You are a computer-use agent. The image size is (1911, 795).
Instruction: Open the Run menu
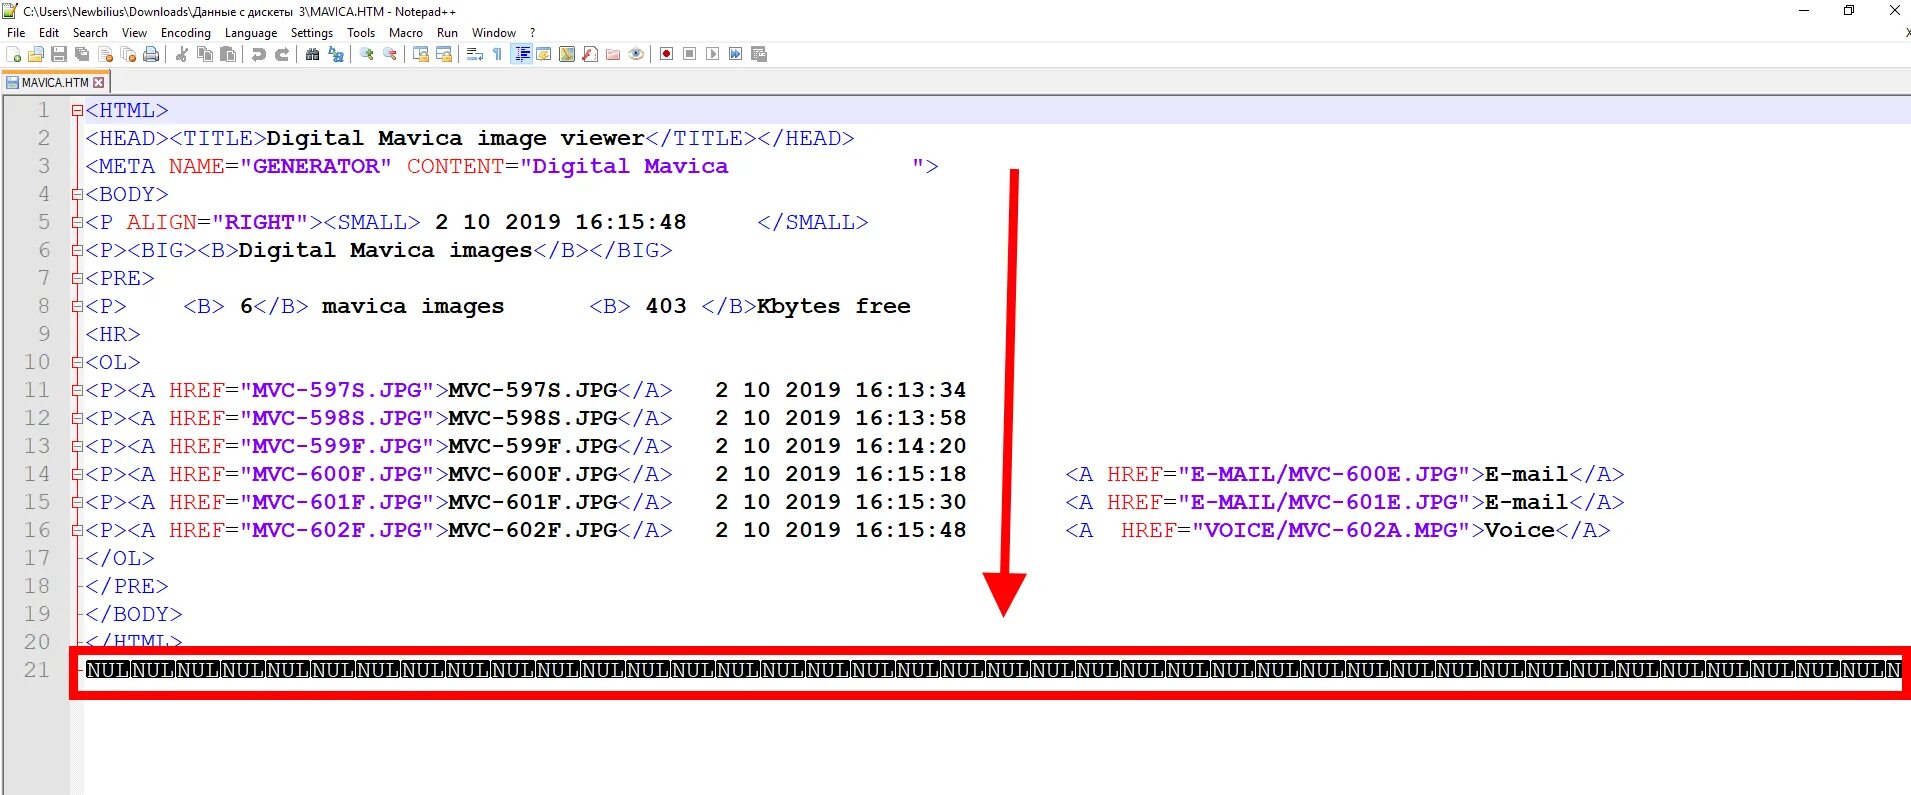447,33
